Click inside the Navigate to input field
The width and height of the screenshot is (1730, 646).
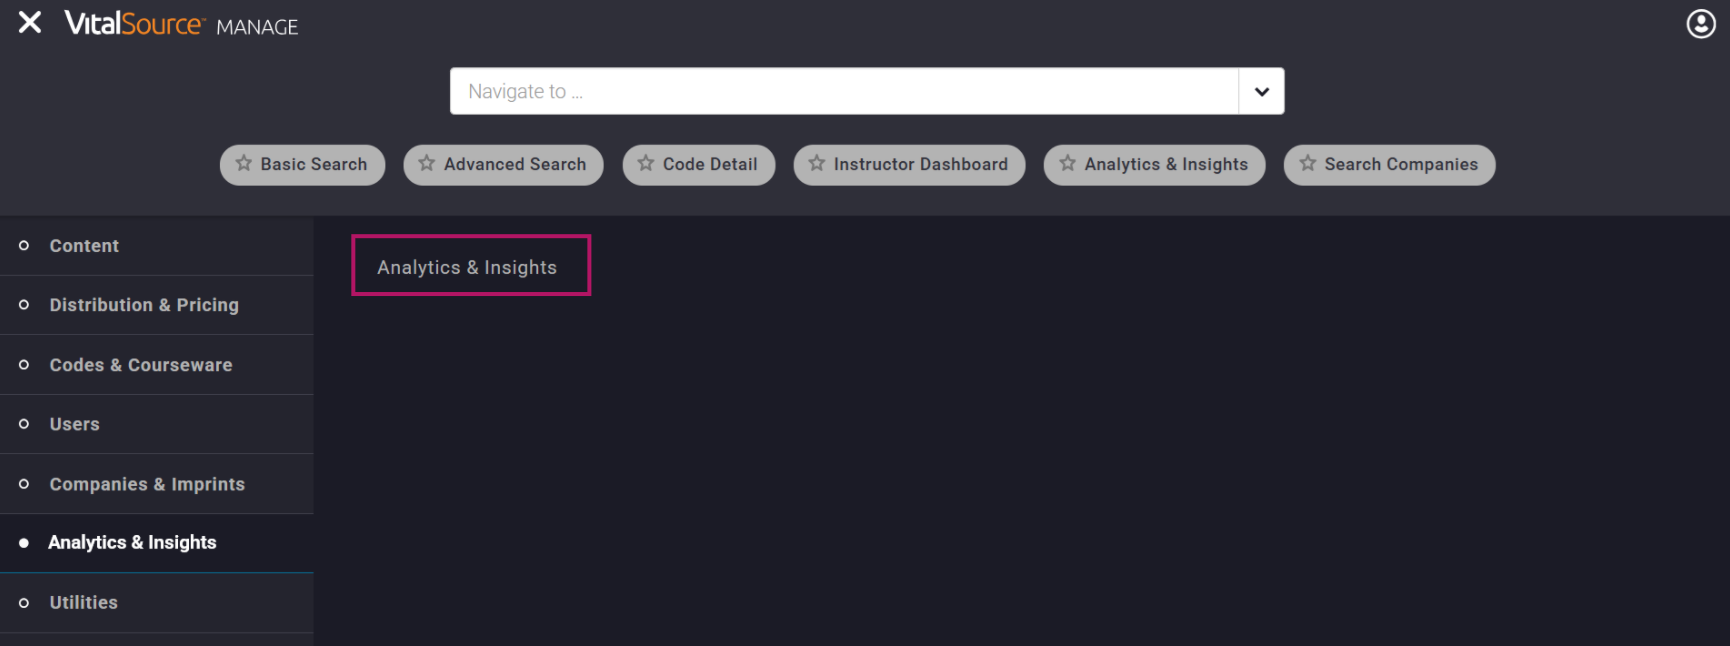(843, 92)
